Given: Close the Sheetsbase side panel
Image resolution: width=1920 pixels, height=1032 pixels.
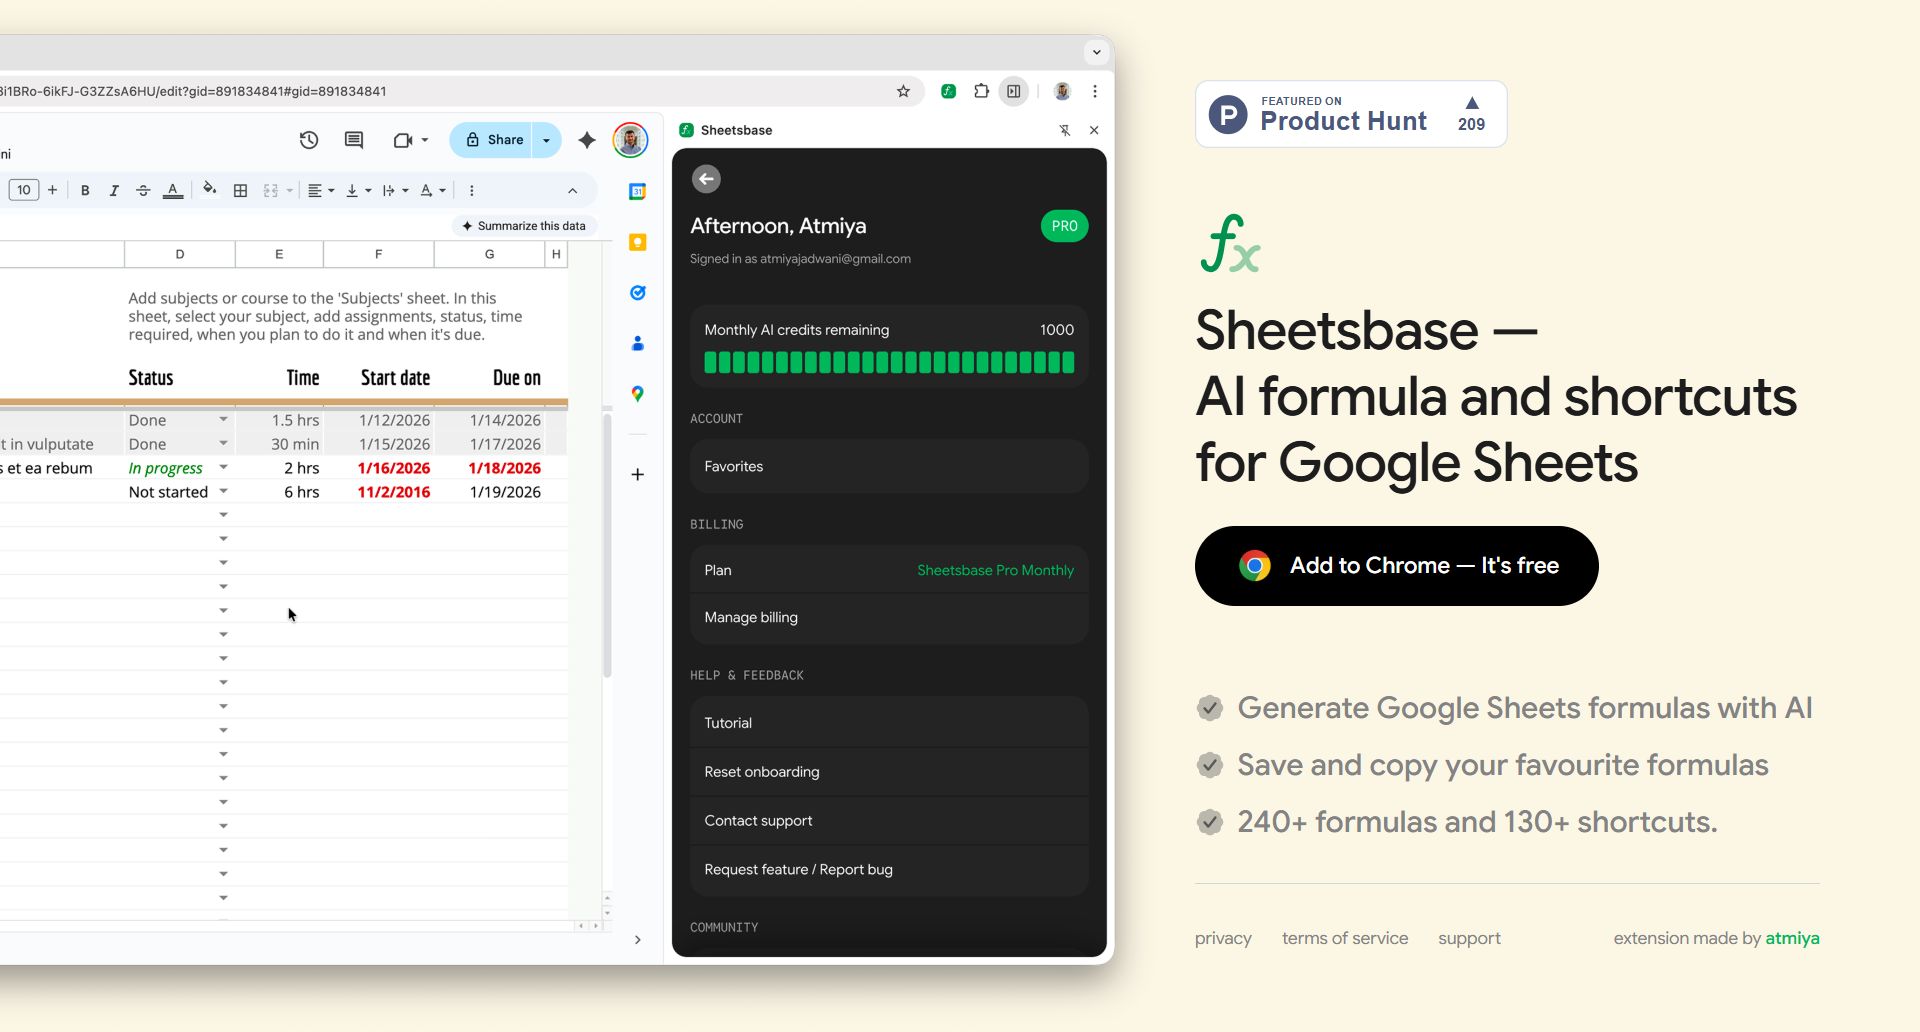Looking at the screenshot, I should click(1094, 130).
